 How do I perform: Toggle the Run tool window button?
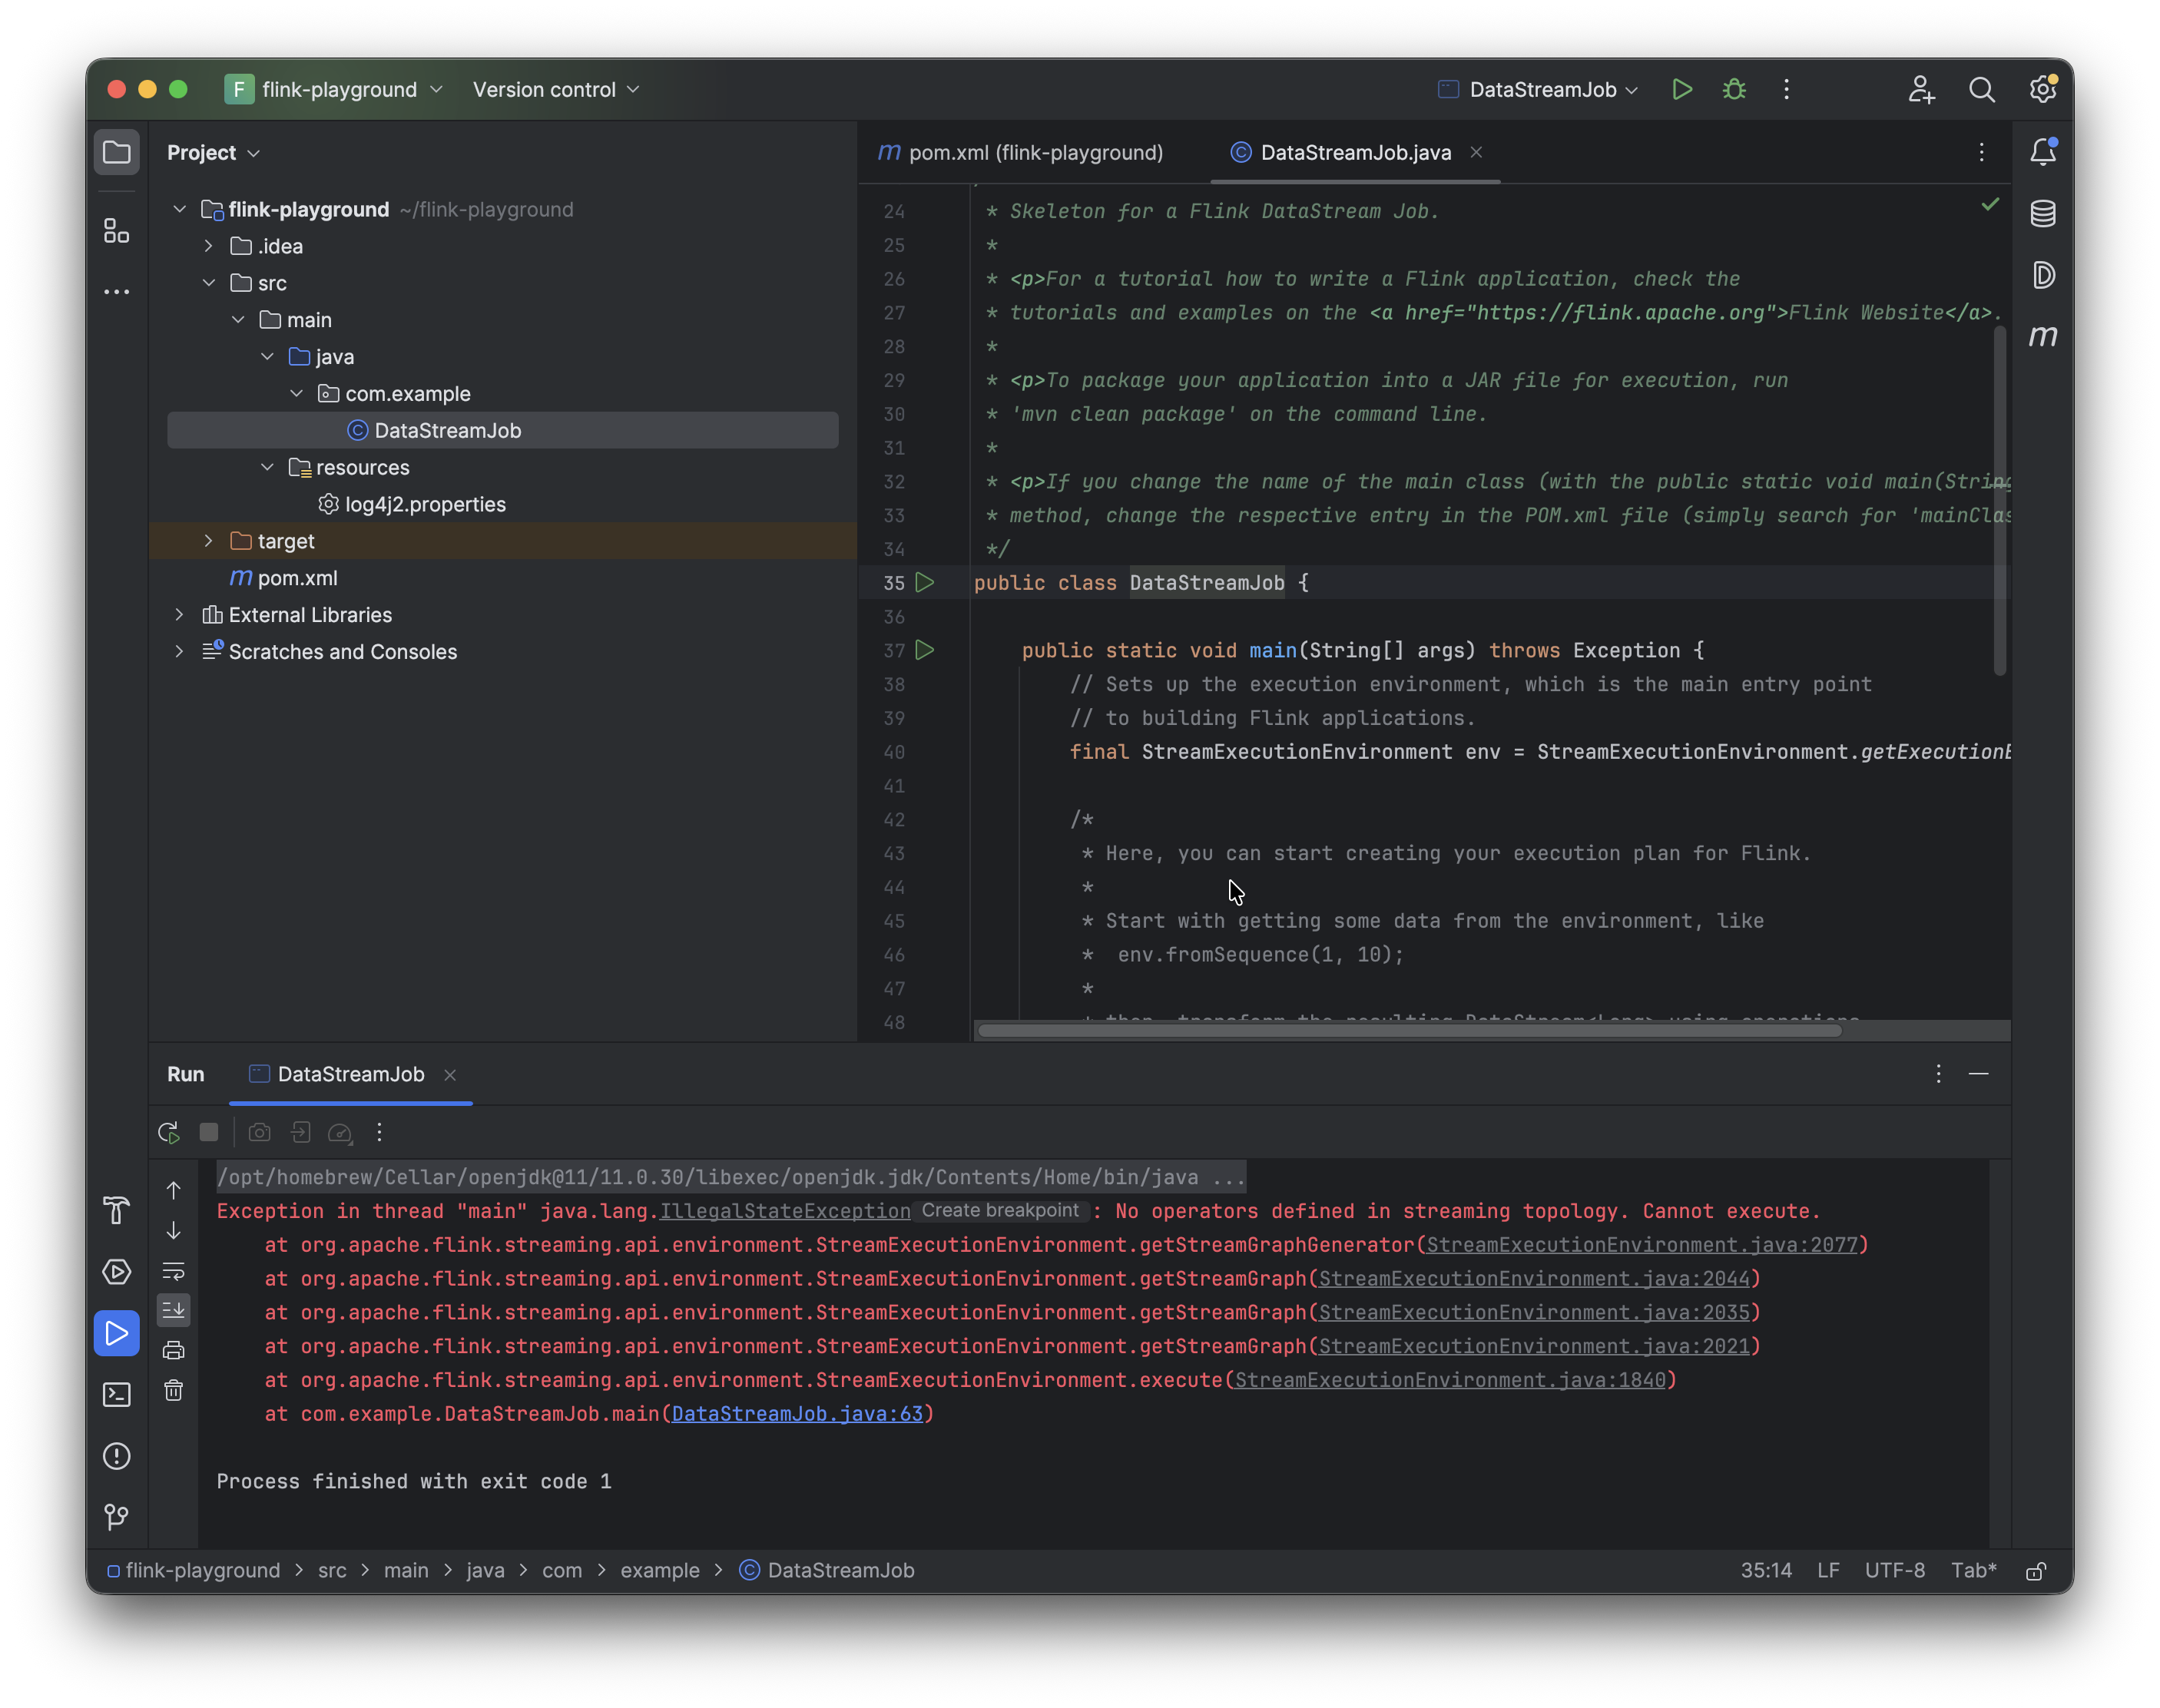click(x=117, y=1333)
